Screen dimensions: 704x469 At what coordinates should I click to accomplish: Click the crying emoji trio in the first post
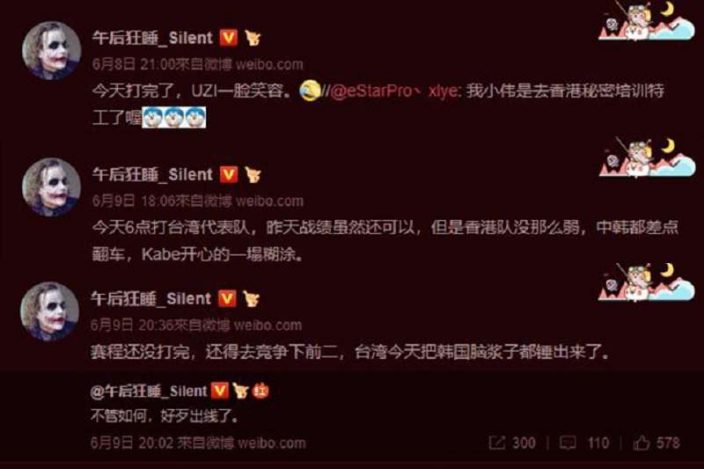(x=174, y=118)
